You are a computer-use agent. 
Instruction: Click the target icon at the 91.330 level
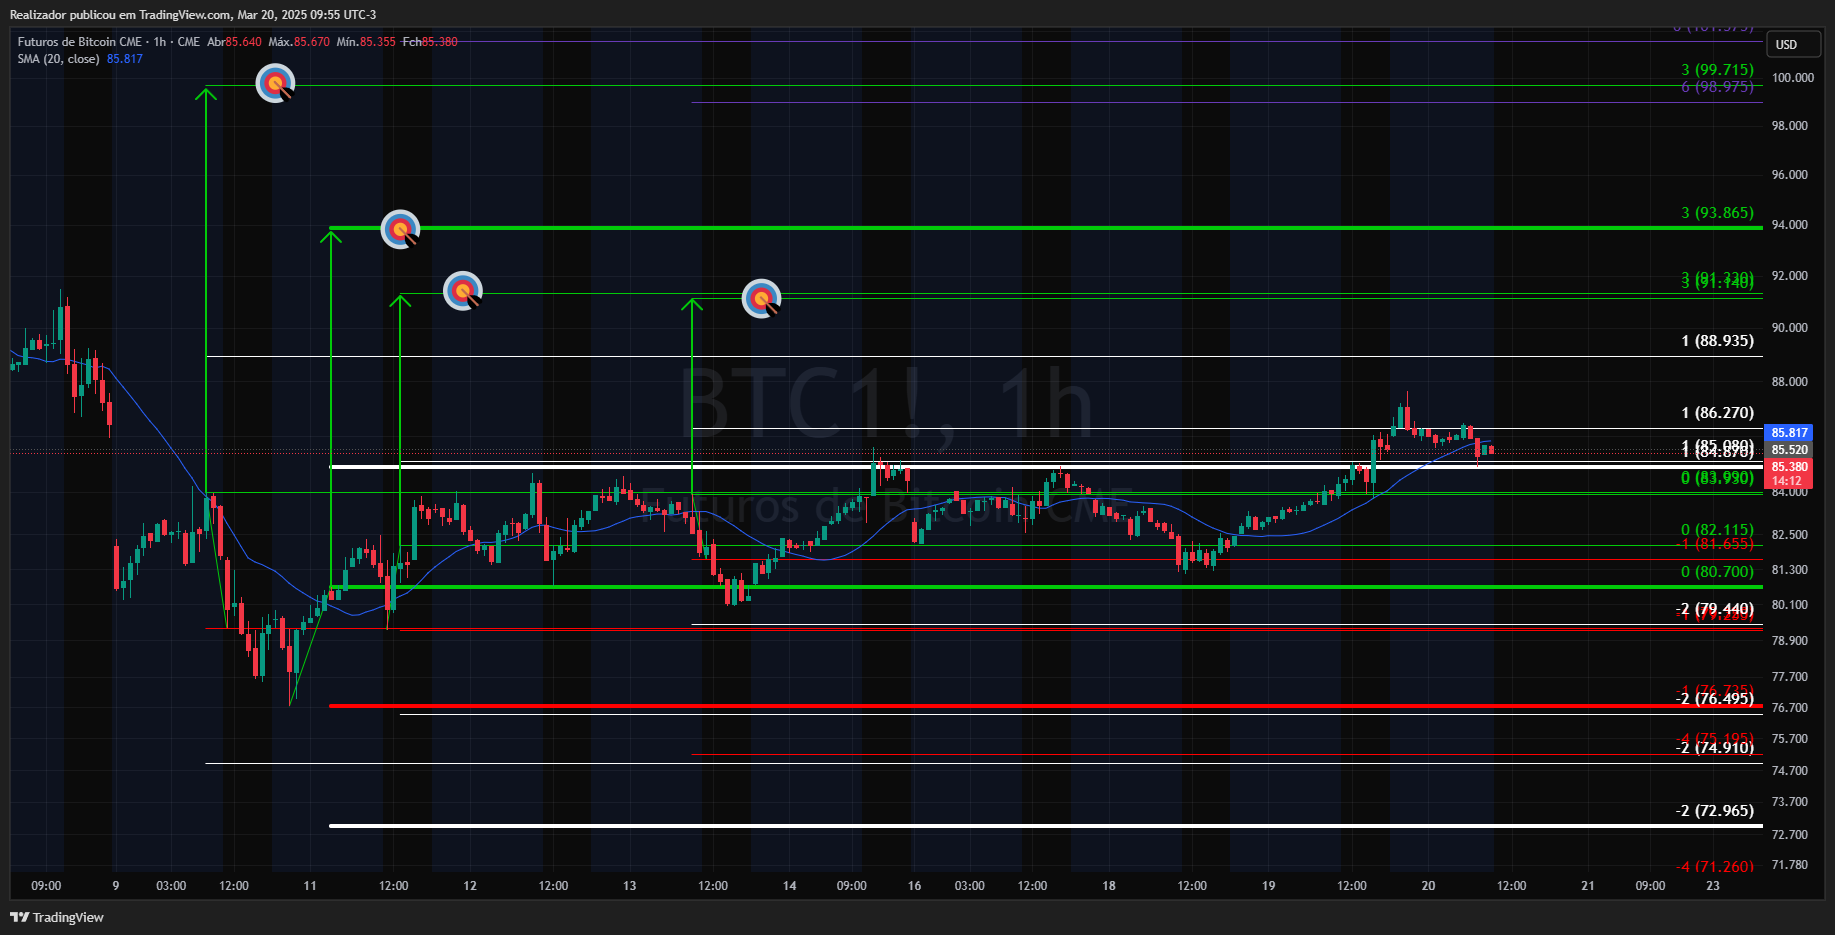click(x=463, y=291)
